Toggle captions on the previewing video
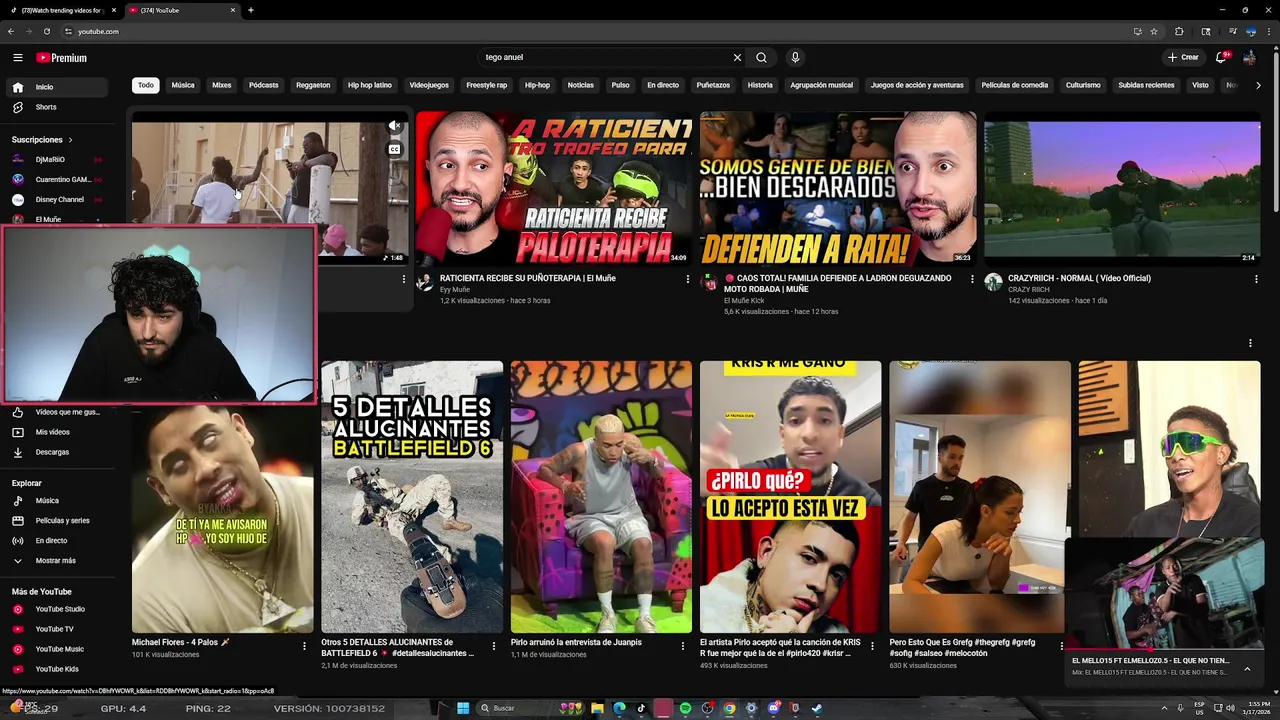1280x720 pixels. [x=394, y=150]
